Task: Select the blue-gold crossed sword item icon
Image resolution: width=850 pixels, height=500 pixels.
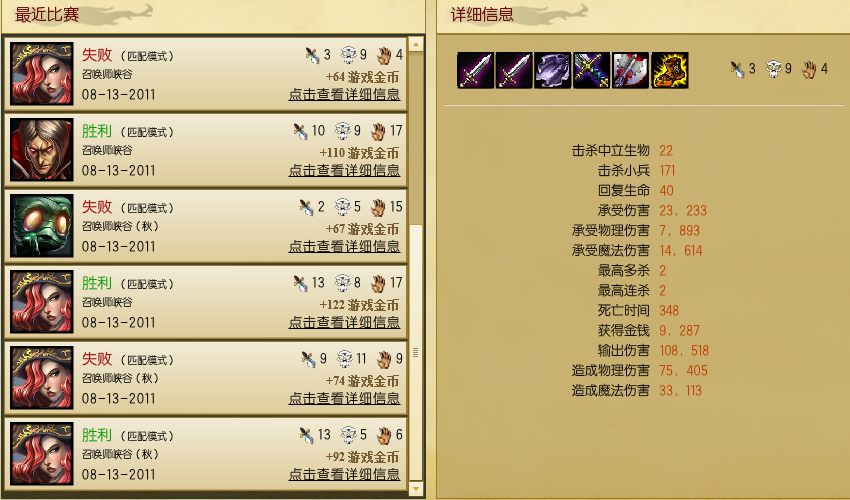Action: click(x=591, y=70)
